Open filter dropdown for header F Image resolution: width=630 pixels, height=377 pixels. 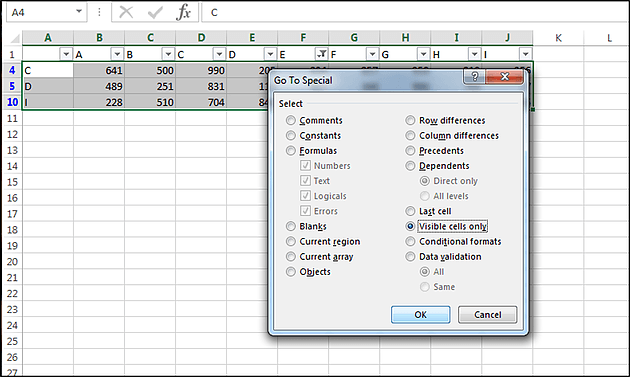pyautogui.click(x=372, y=54)
